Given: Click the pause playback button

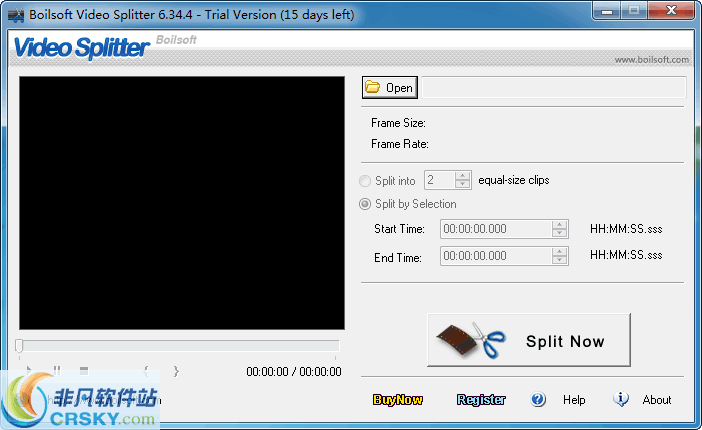Looking at the screenshot, I should pyautogui.click(x=57, y=370).
